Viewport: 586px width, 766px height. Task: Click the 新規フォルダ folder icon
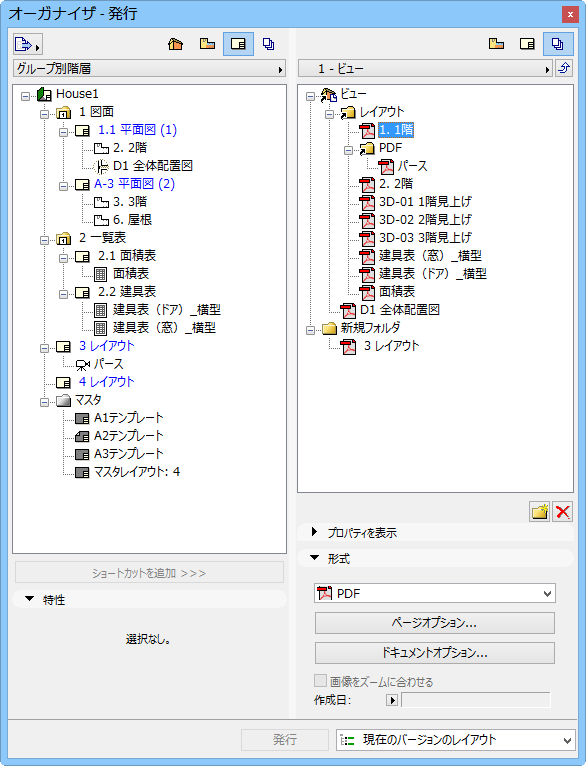tap(330, 328)
